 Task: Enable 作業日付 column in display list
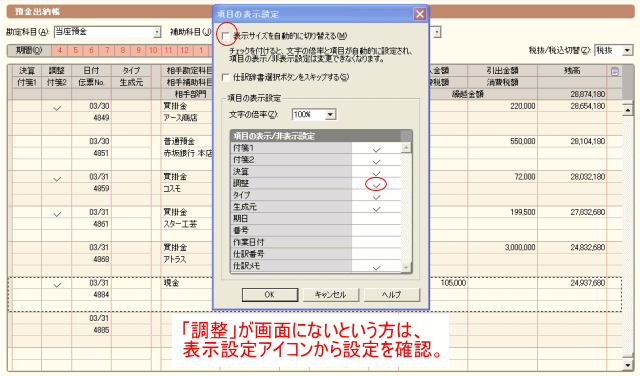tap(376, 243)
